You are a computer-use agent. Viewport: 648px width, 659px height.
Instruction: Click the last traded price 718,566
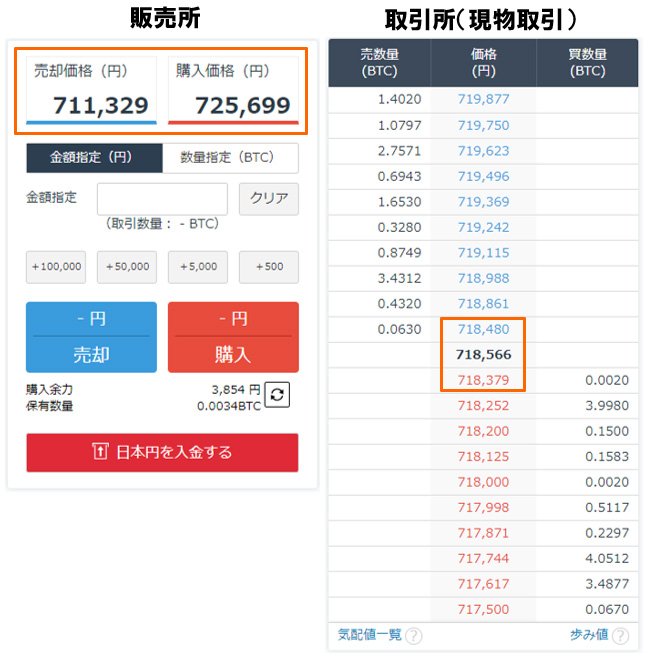483,355
